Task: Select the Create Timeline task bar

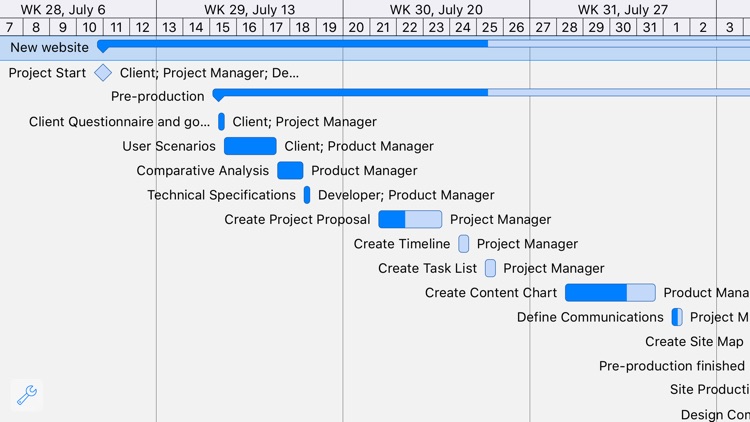Action: [x=463, y=244]
